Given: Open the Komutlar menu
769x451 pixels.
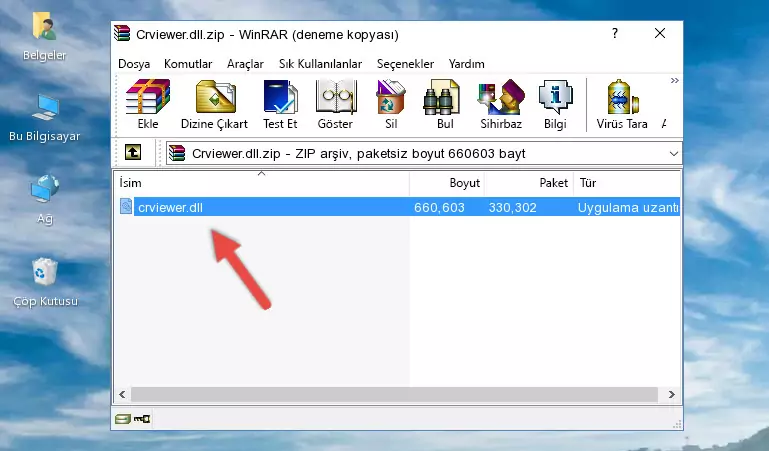Looking at the screenshot, I should [x=188, y=64].
